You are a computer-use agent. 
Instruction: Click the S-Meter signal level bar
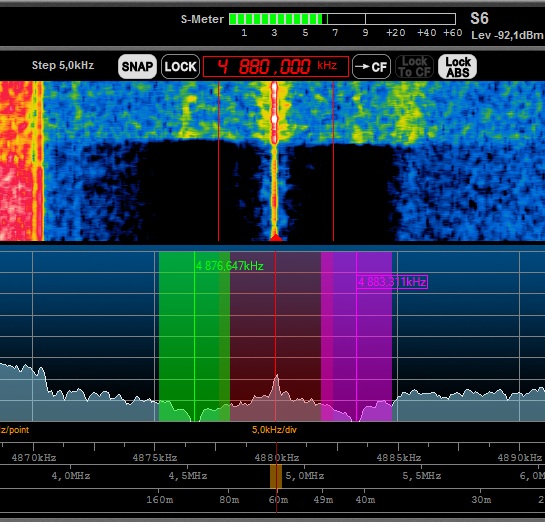[x=342, y=19]
